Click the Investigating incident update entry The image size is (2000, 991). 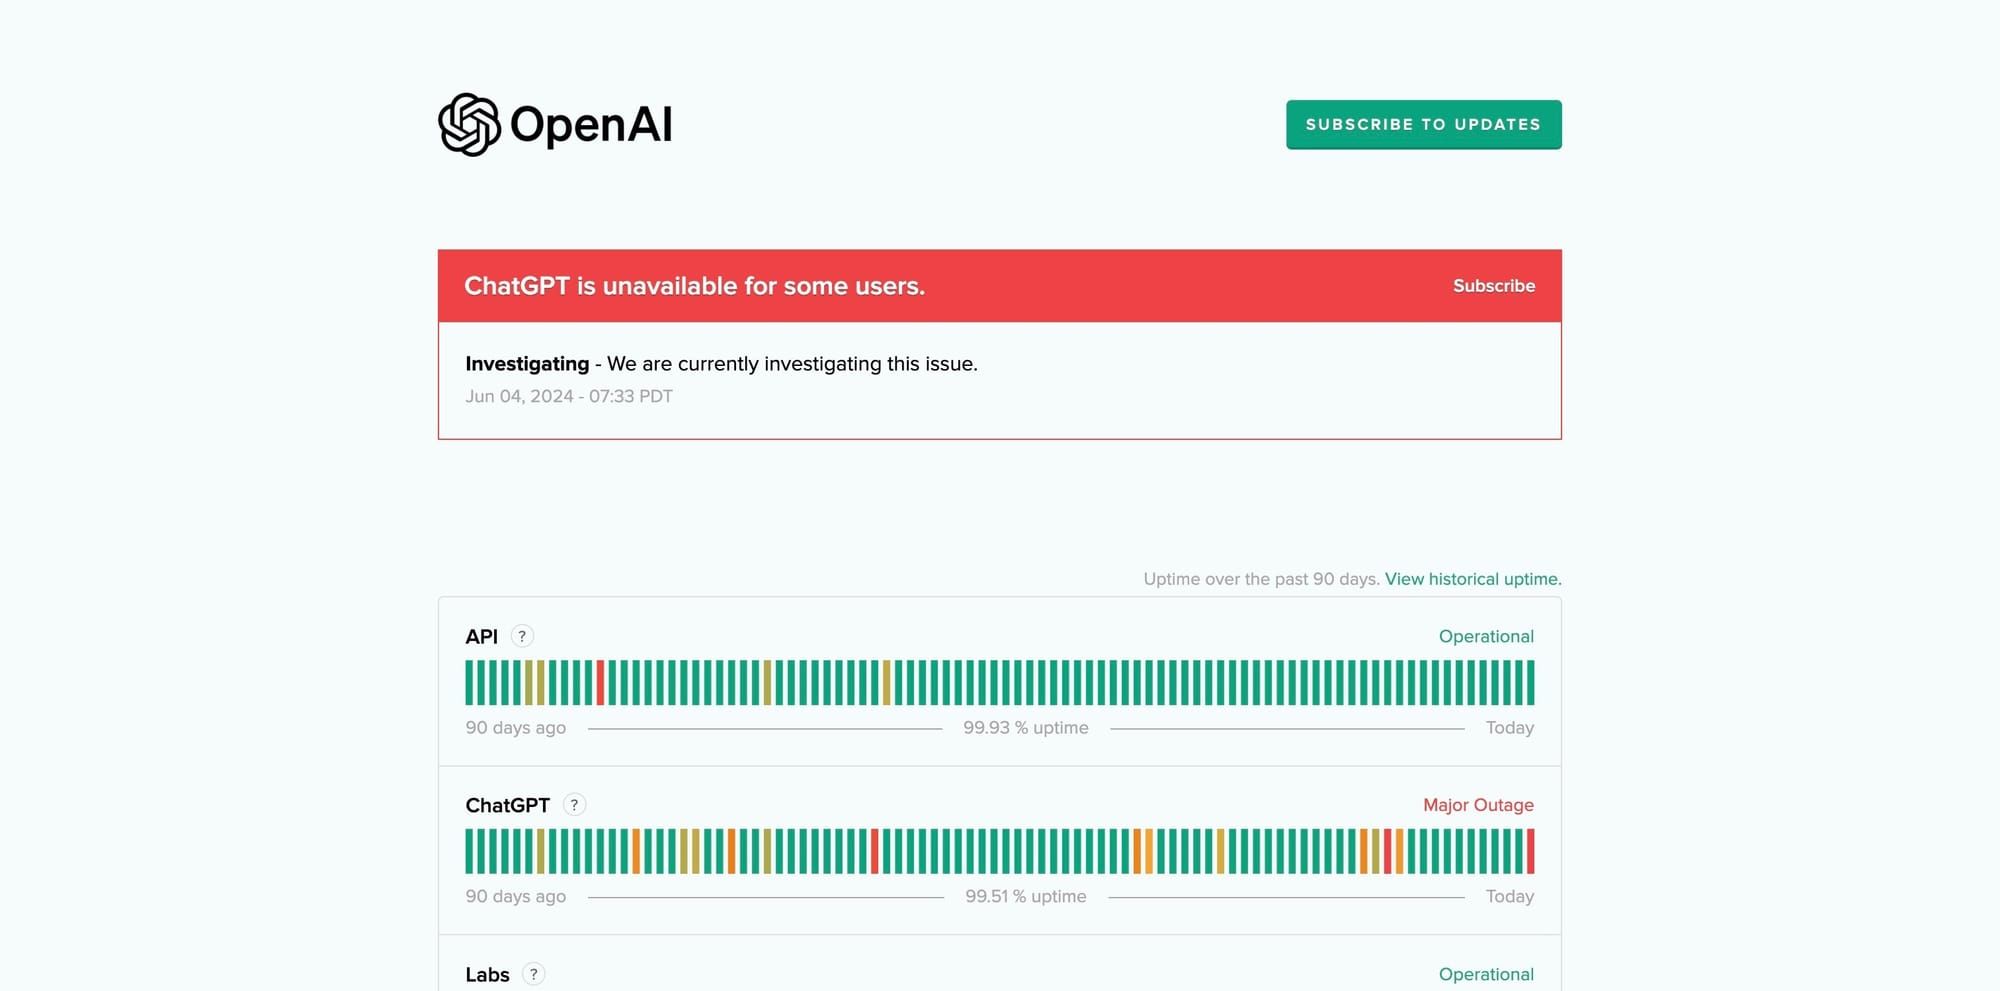(x=720, y=364)
